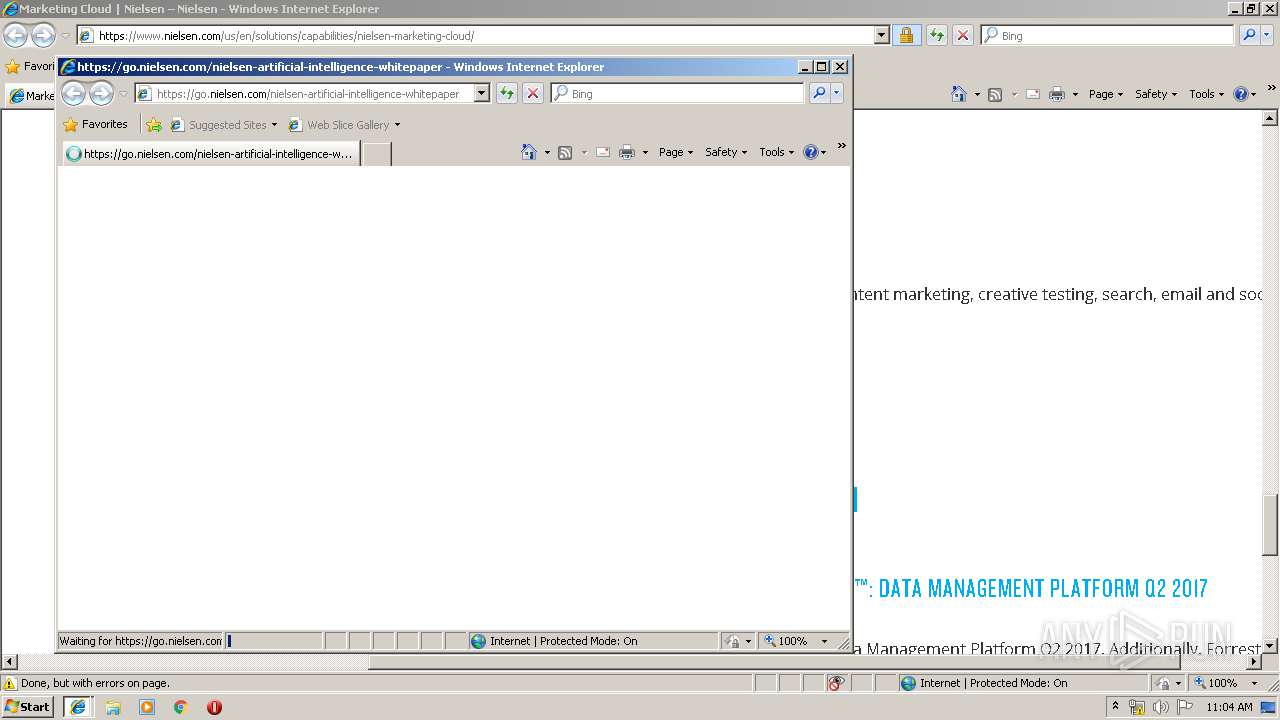Viewport: 1280px width, 720px height.
Task: Click search magnifier in Marketing Cloud window
Action: (x=1249, y=35)
